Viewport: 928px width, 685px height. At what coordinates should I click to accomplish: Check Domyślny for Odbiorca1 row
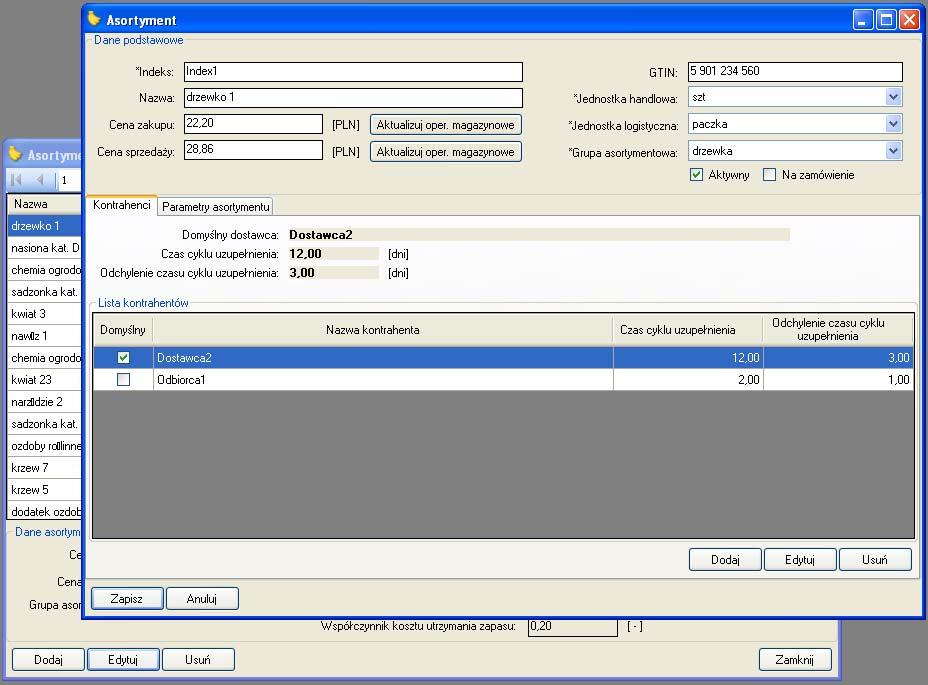click(x=123, y=380)
